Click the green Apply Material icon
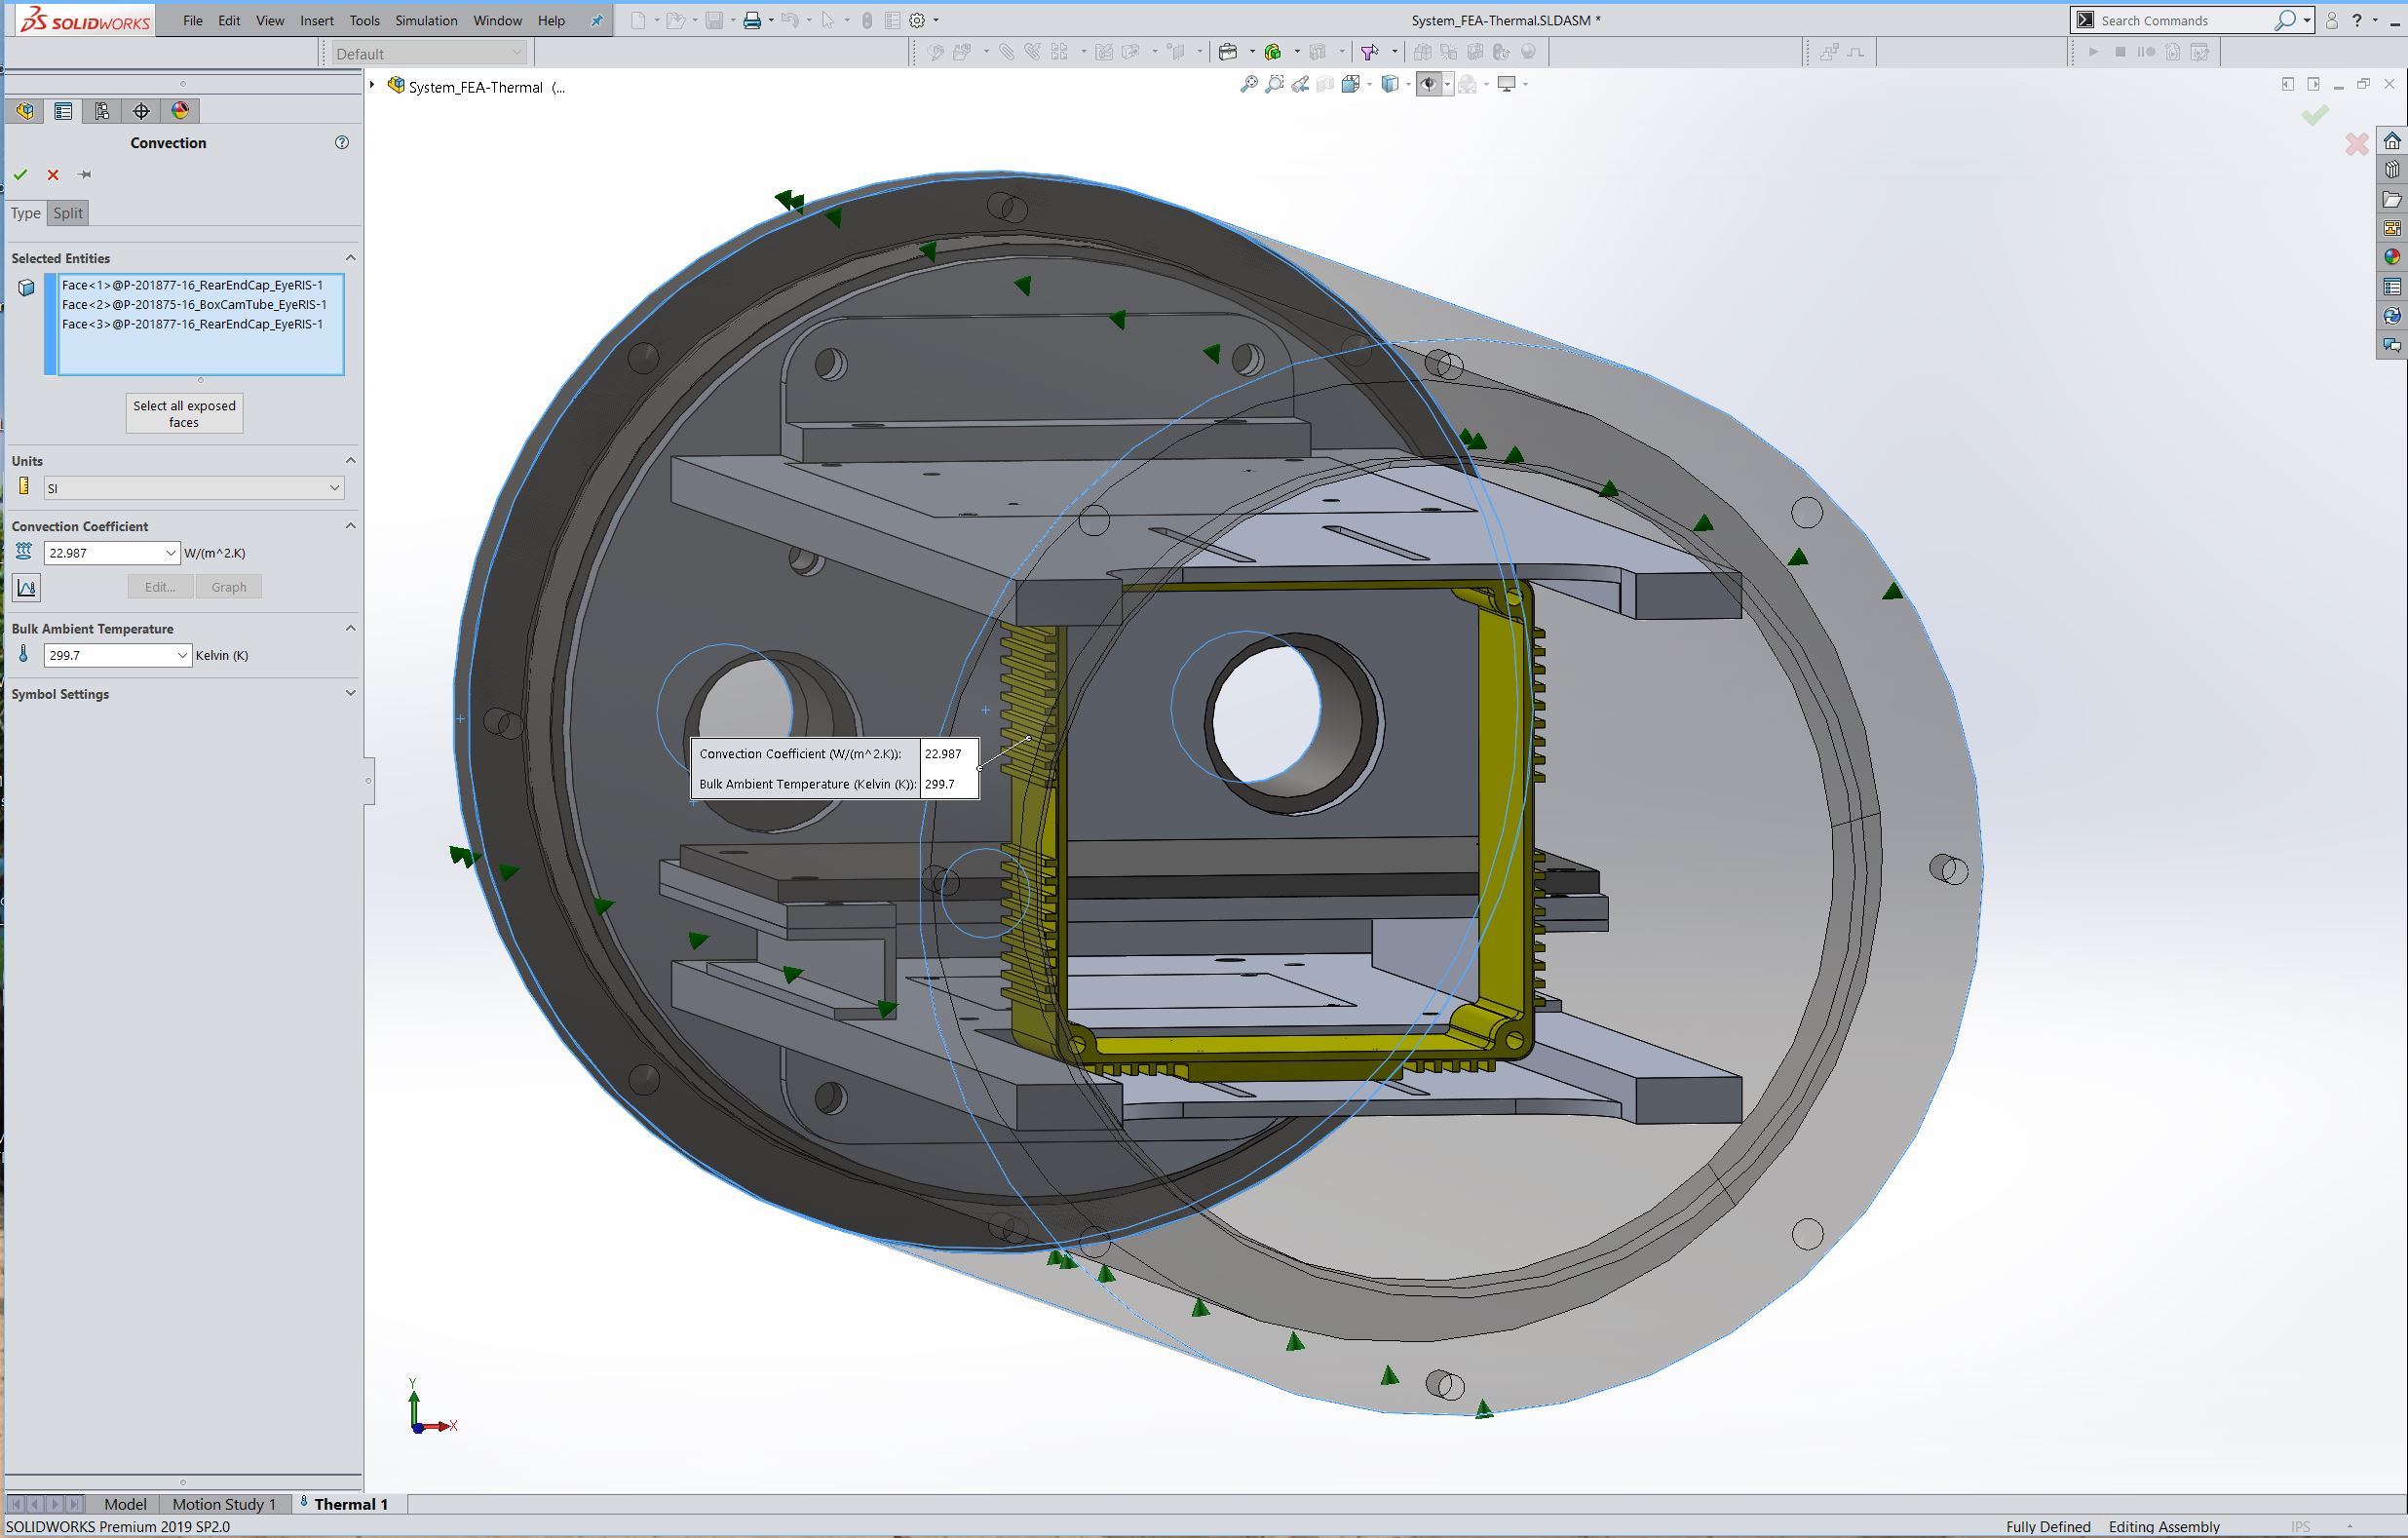Screen dimensions: 2408x1538 1273,52
